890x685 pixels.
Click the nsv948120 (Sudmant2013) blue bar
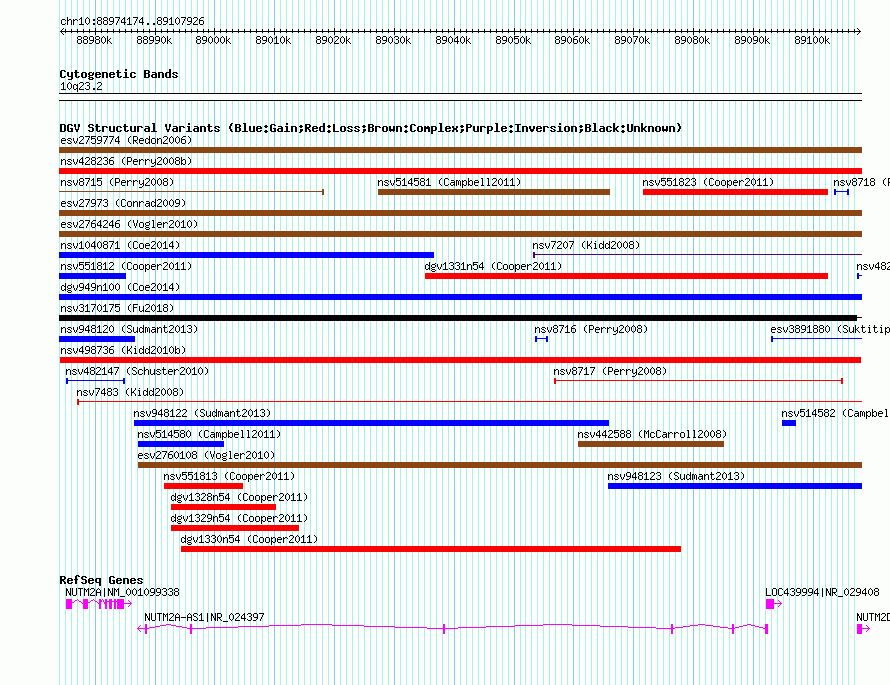(x=97, y=339)
